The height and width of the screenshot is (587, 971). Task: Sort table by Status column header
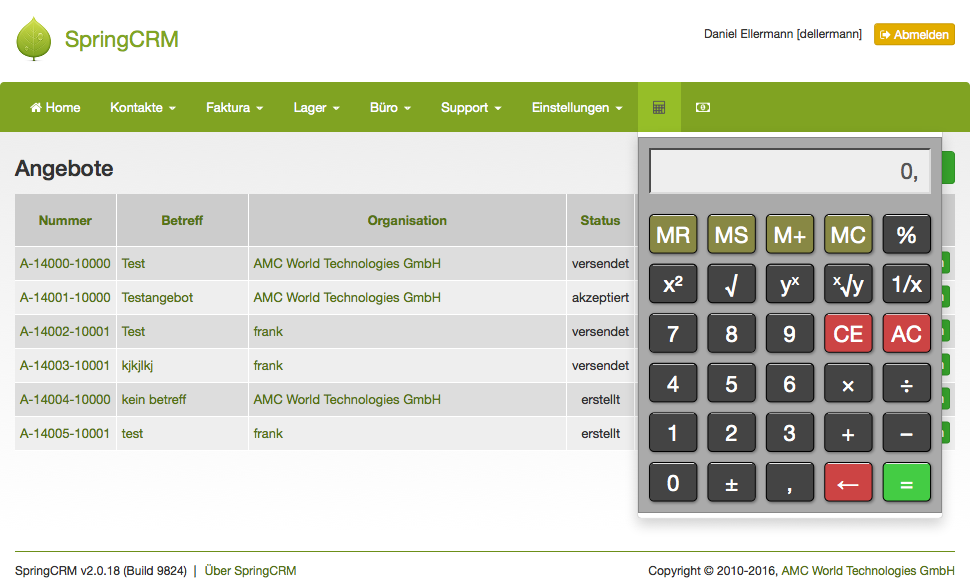click(x=599, y=220)
